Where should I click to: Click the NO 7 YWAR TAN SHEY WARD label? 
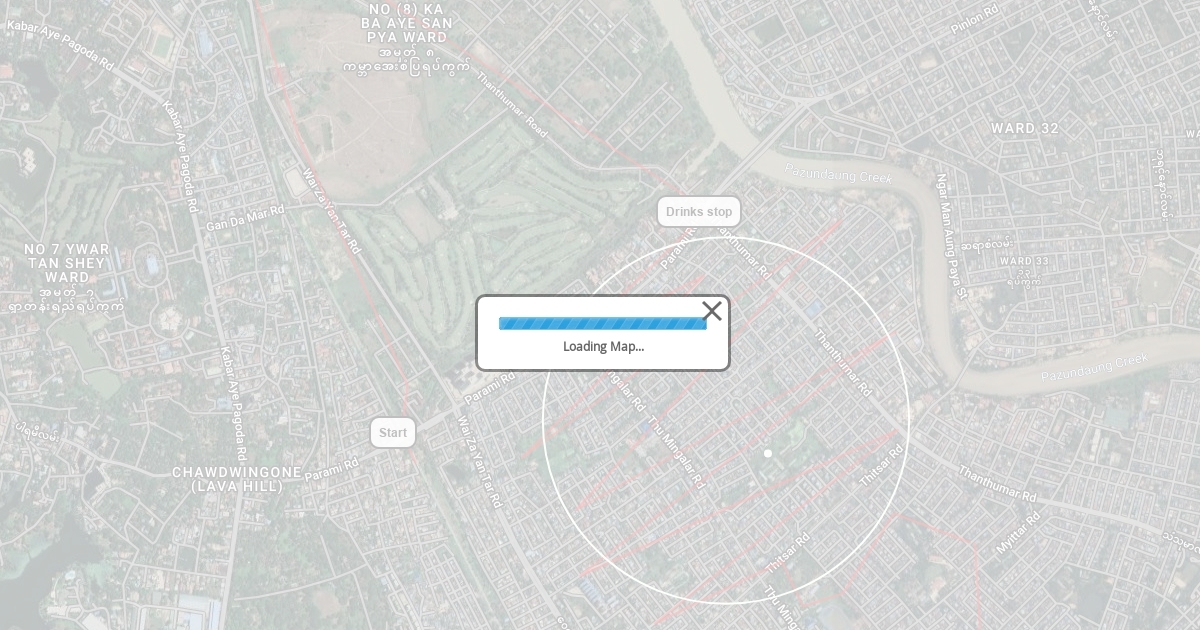point(67,263)
